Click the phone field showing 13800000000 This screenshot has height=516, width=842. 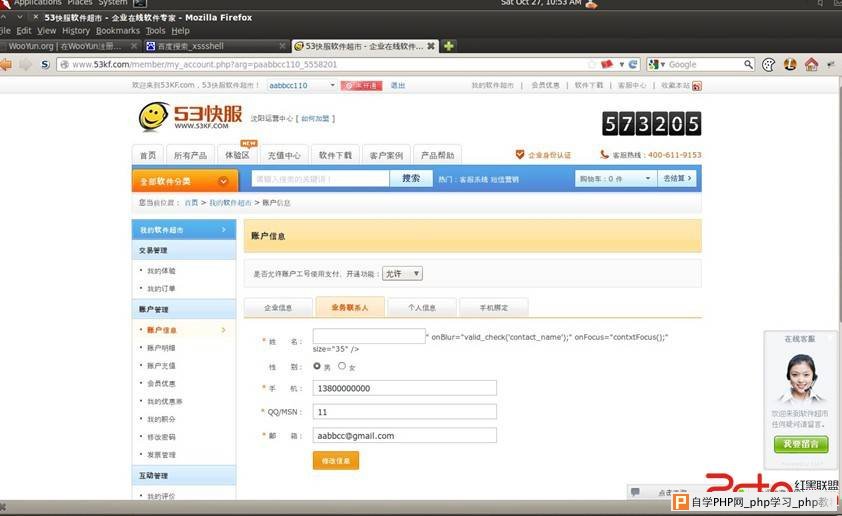(x=405, y=388)
